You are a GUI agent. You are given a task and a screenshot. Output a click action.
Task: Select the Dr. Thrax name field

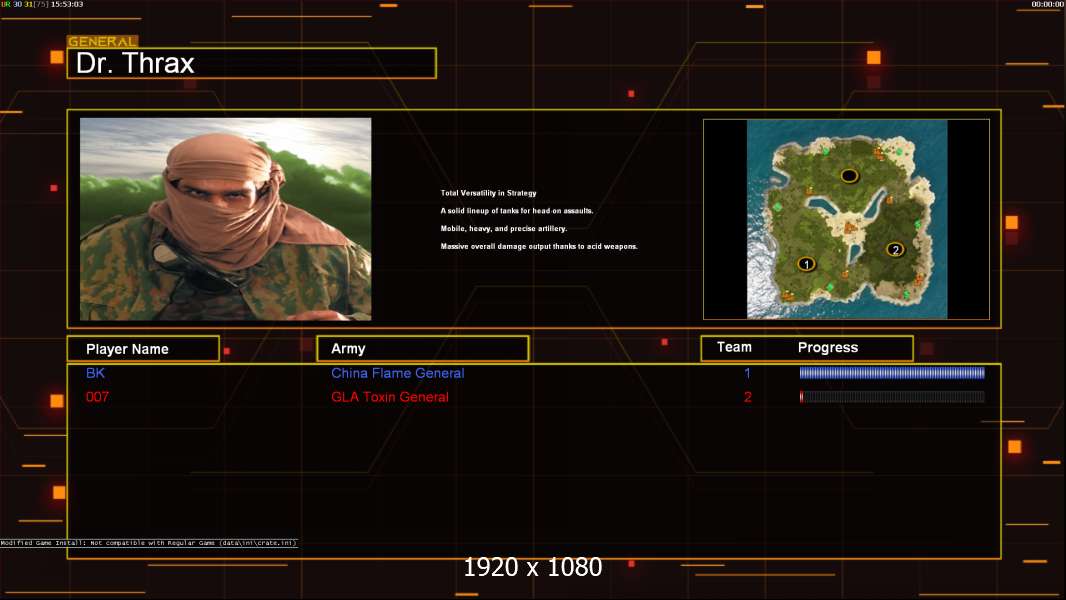[252, 63]
